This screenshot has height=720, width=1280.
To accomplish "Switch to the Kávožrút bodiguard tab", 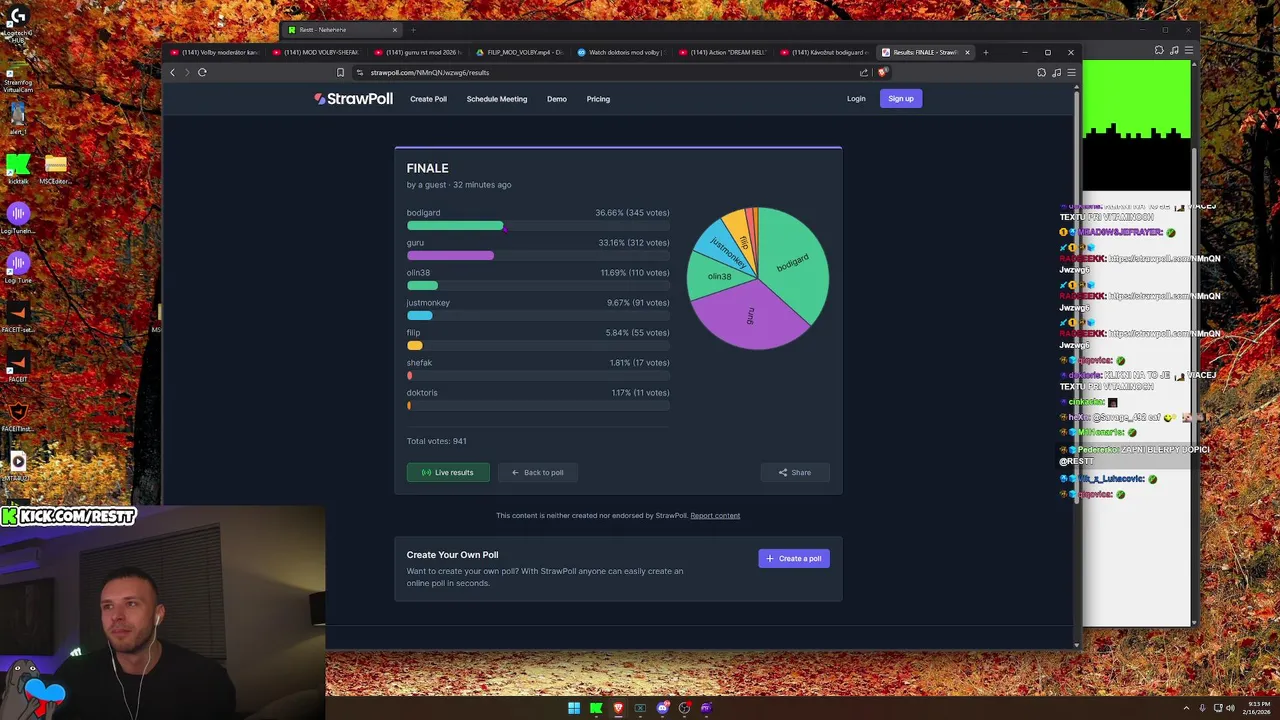I will 825,52.
